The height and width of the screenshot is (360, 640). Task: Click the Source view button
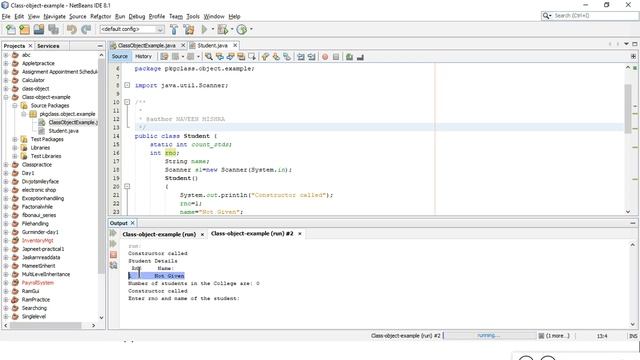tap(120, 56)
